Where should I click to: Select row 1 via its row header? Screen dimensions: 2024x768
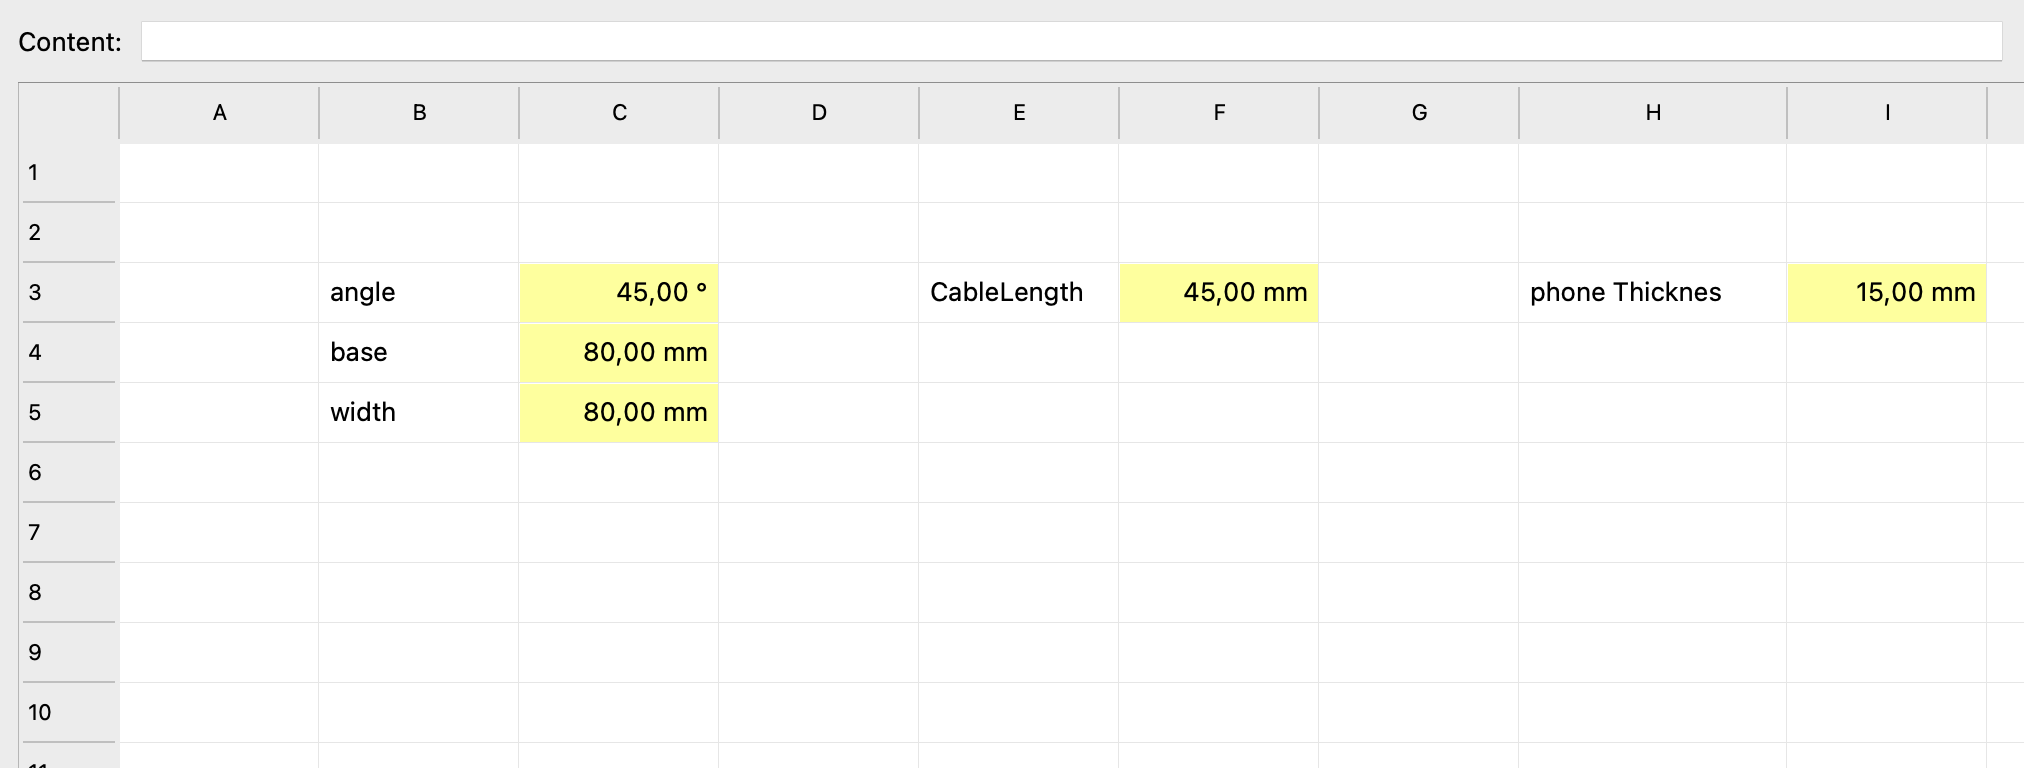(68, 172)
